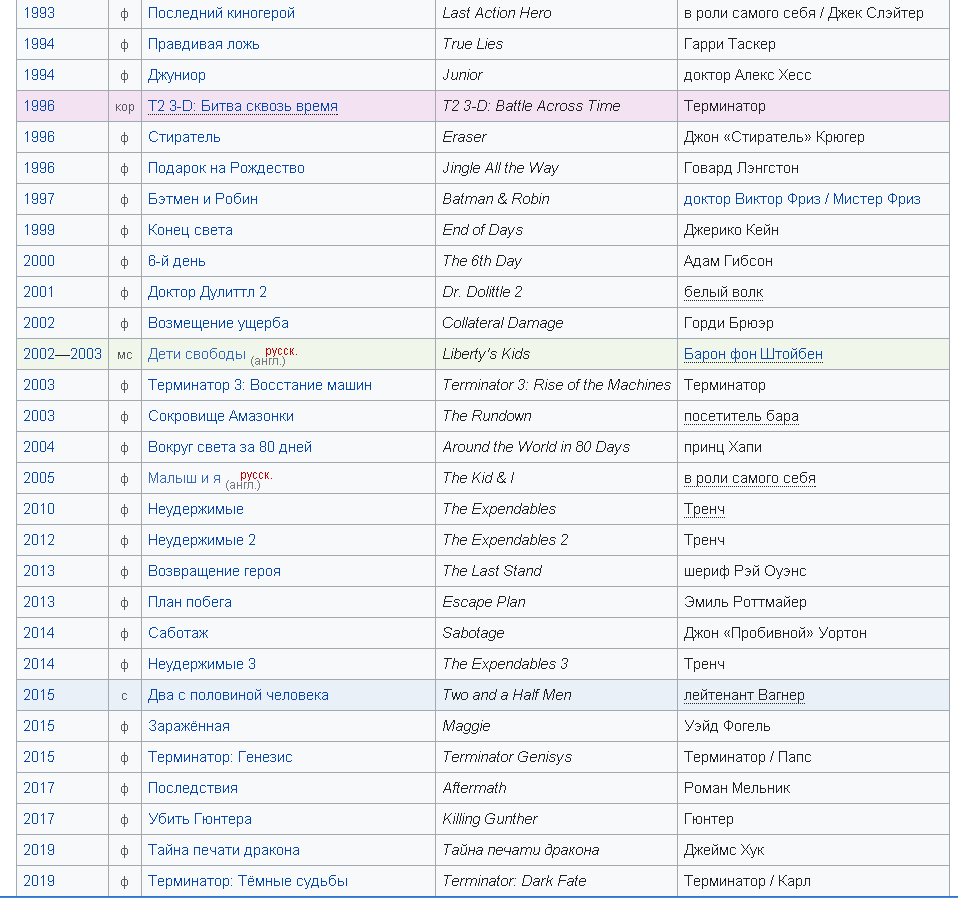
Task: Click the «Правдивая ложь» film link
Action: (x=203, y=44)
